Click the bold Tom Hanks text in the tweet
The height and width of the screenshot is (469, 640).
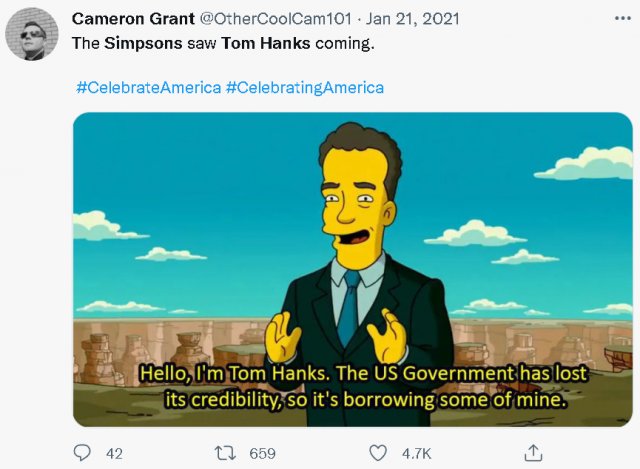[253, 46]
